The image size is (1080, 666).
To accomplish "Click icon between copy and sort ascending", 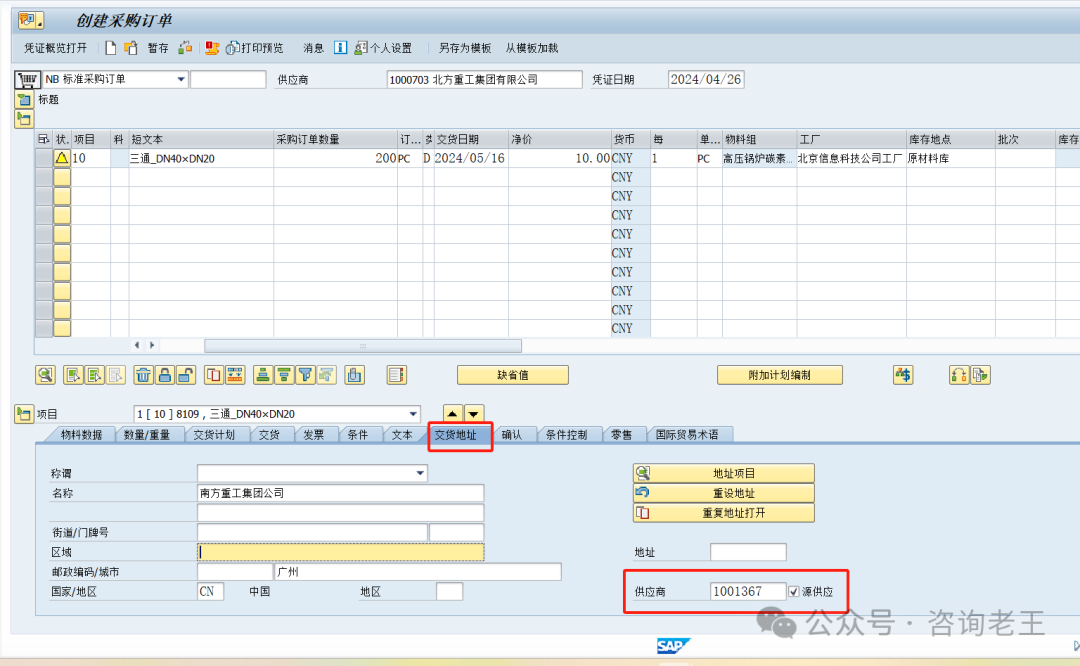I will click(x=235, y=375).
